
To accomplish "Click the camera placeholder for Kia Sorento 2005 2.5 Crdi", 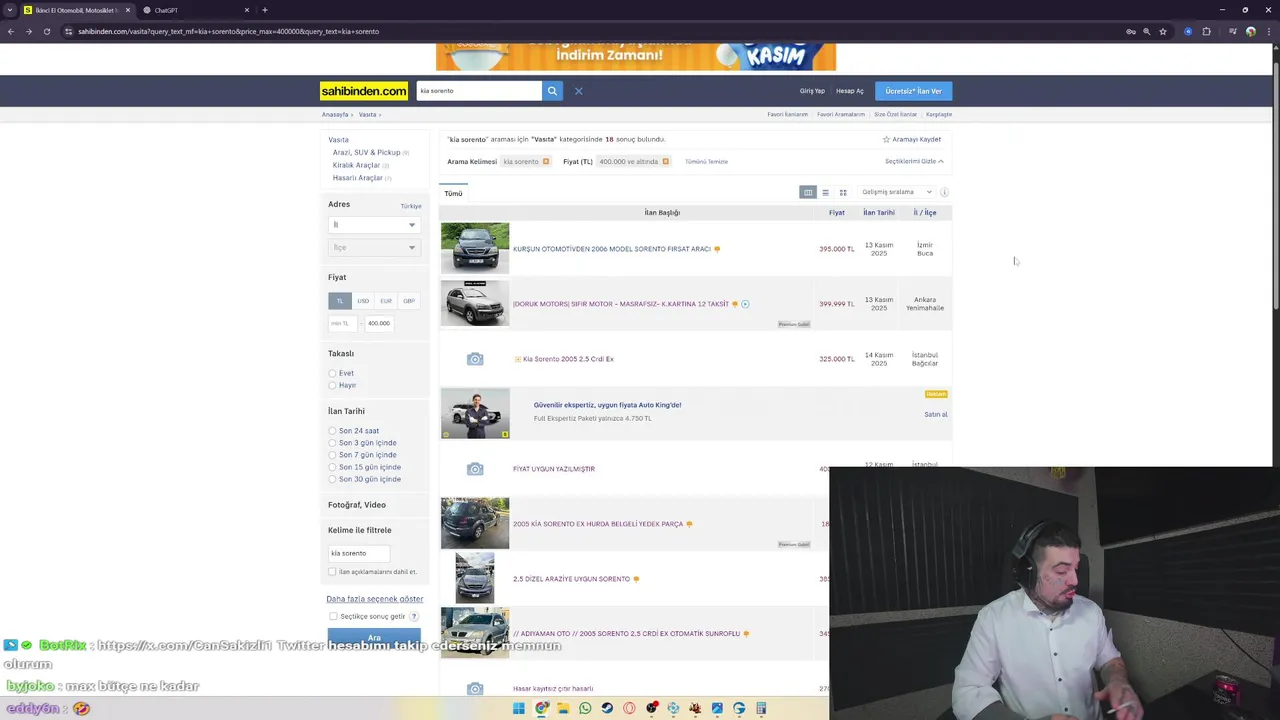I will [x=475, y=359].
